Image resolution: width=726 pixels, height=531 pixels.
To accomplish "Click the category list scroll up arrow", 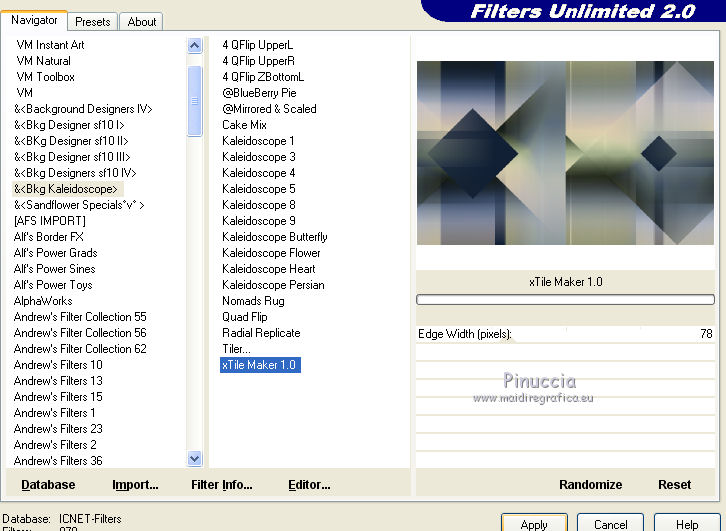I will [x=194, y=45].
